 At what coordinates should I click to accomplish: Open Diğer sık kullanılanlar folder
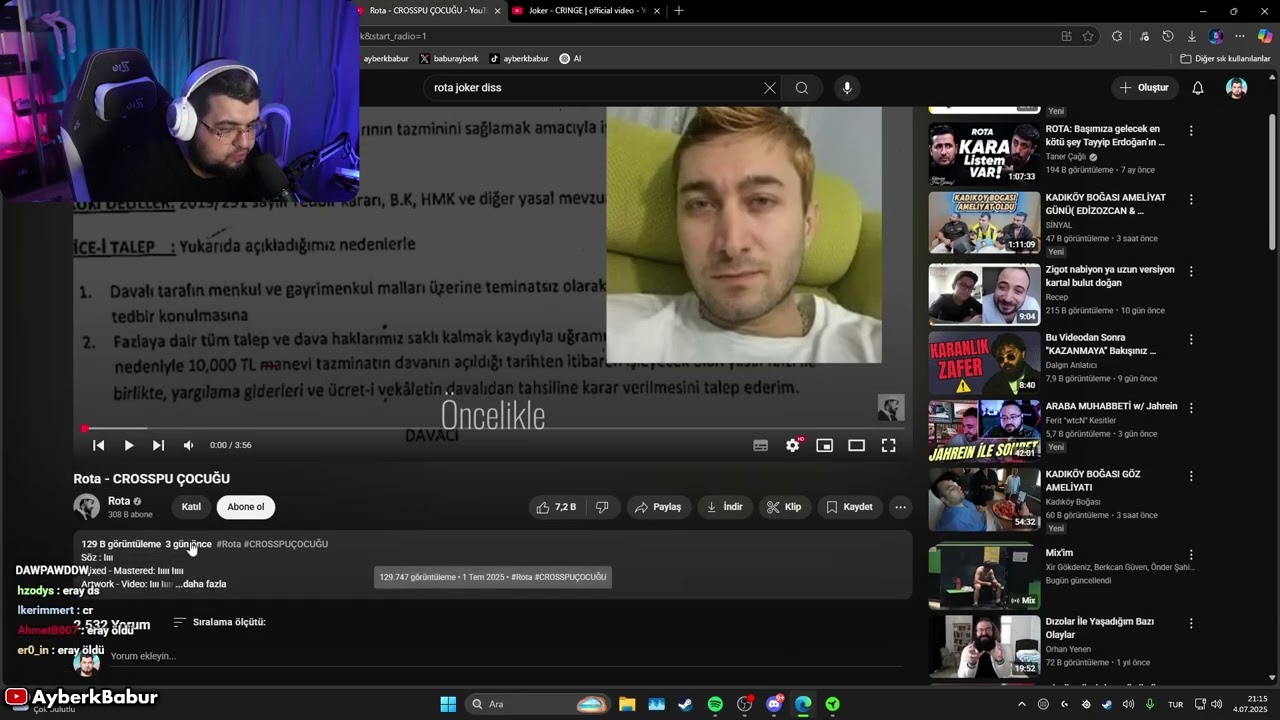[1225, 59]
